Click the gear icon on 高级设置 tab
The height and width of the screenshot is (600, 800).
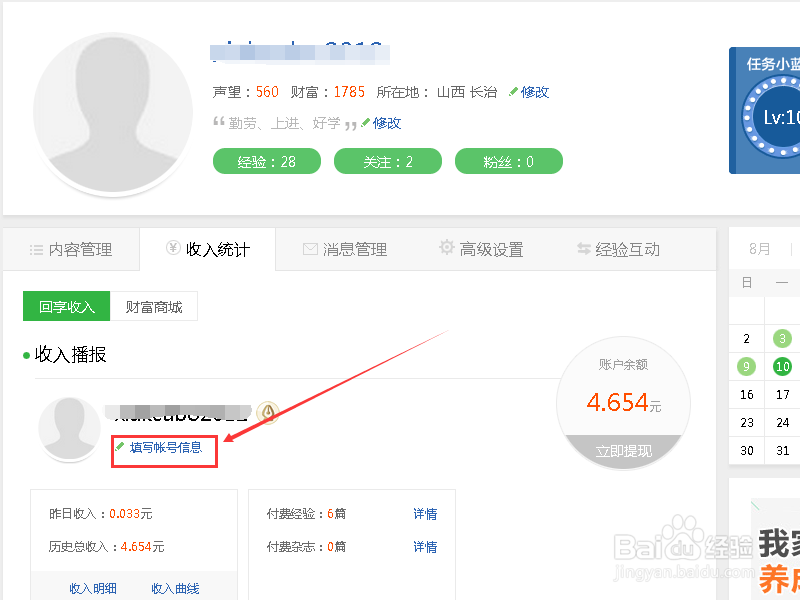tap(446, 247)
